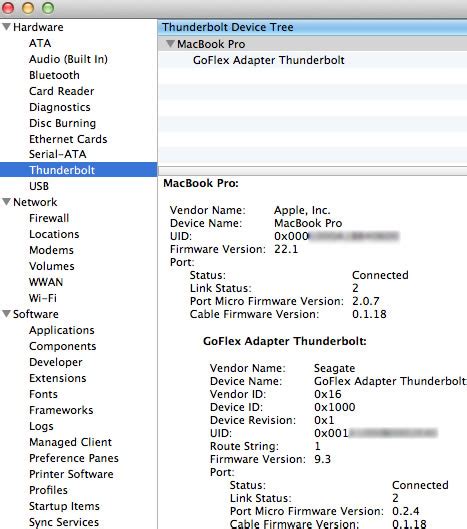Viewport: 467px width, 529px height.
Task: Open USB under Hardware
Action: point(39,186)
